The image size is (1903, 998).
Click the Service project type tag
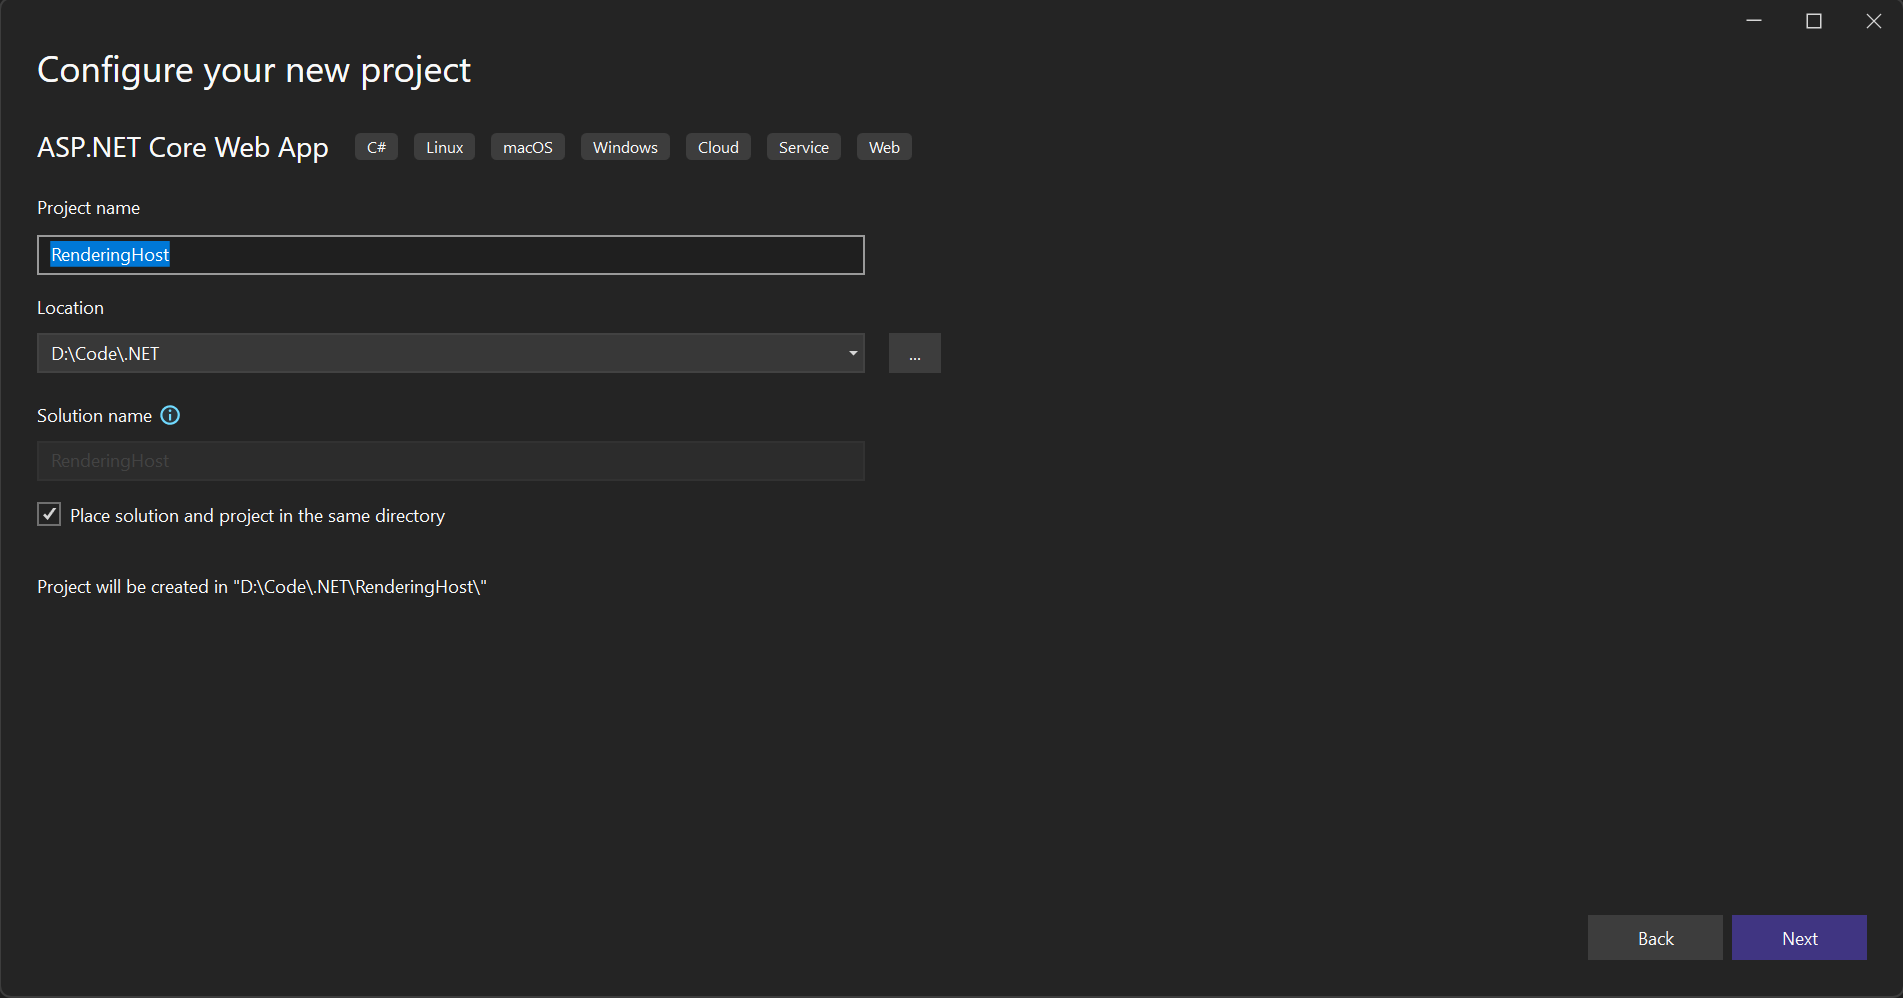pos(803,147)
